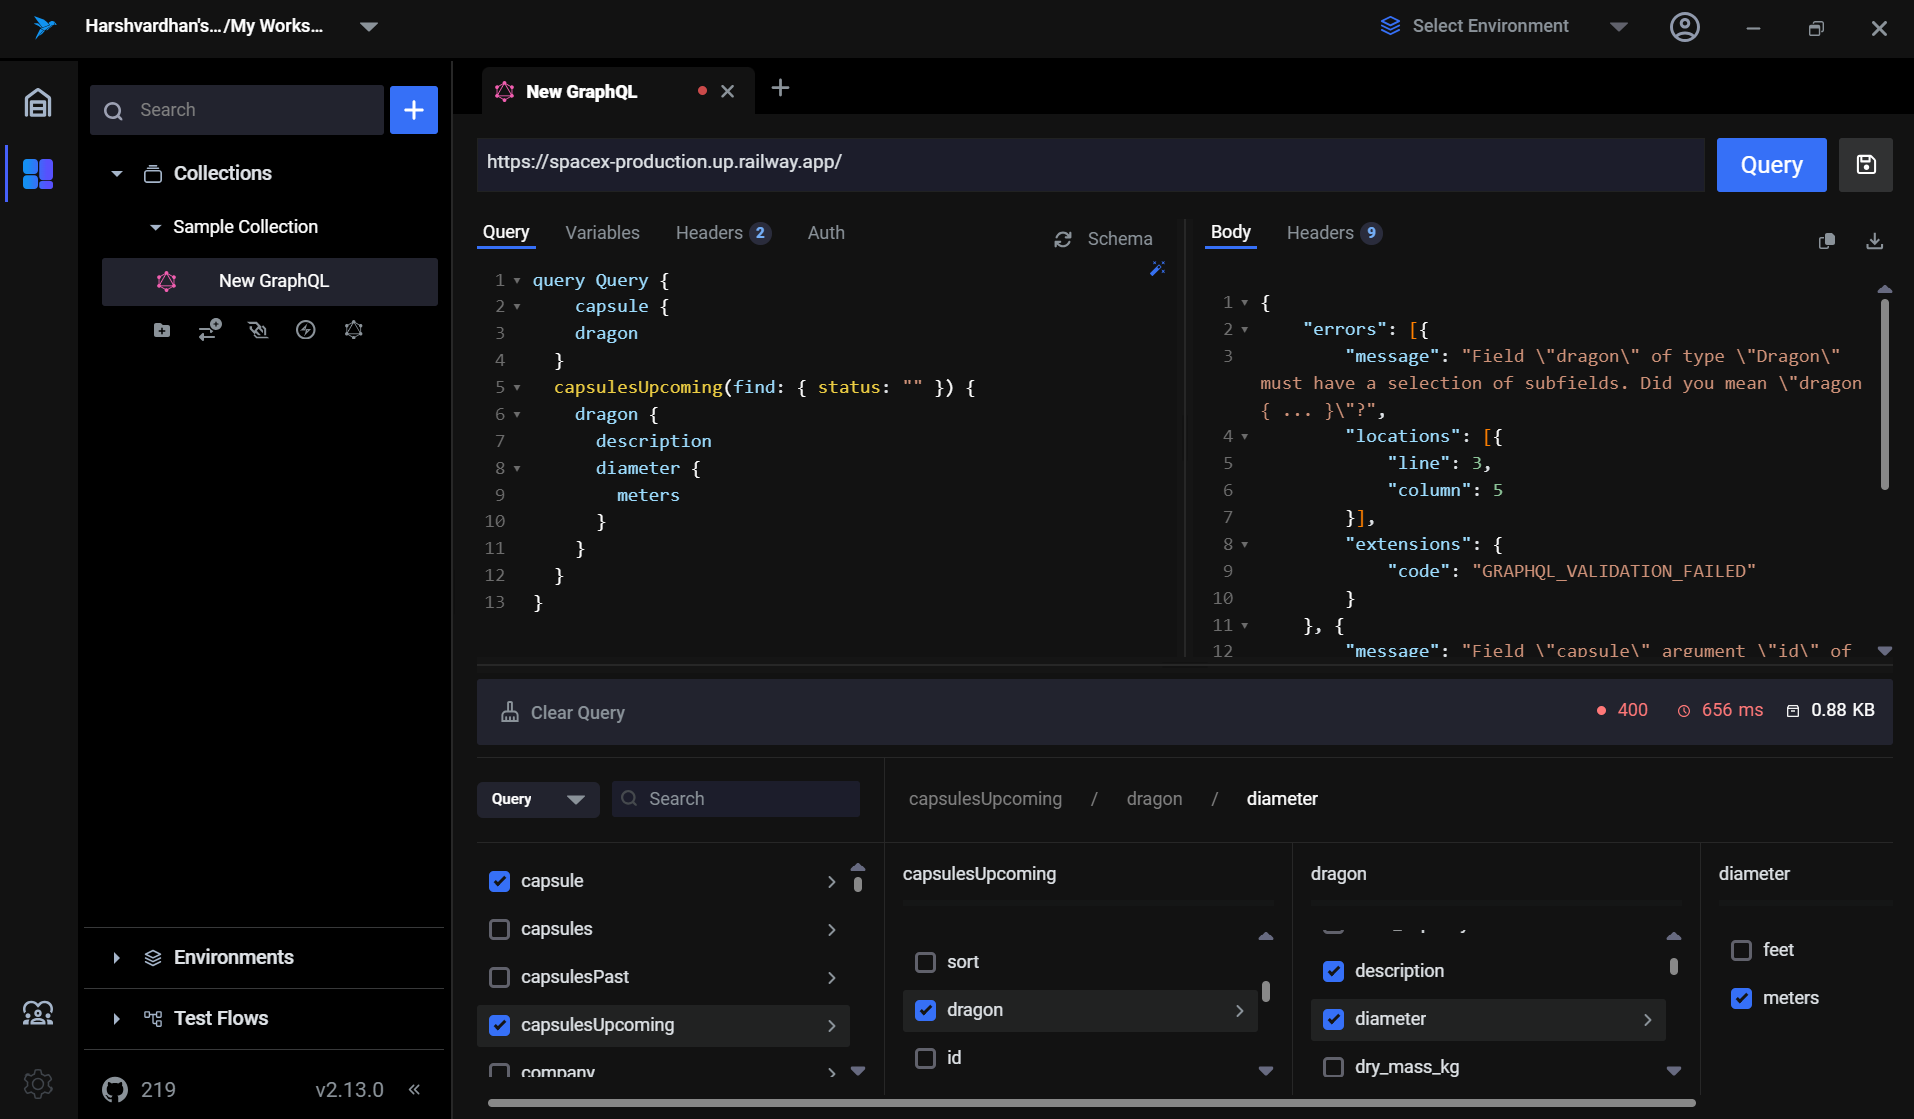Copy the response body icon

(x=1827, y=241)
